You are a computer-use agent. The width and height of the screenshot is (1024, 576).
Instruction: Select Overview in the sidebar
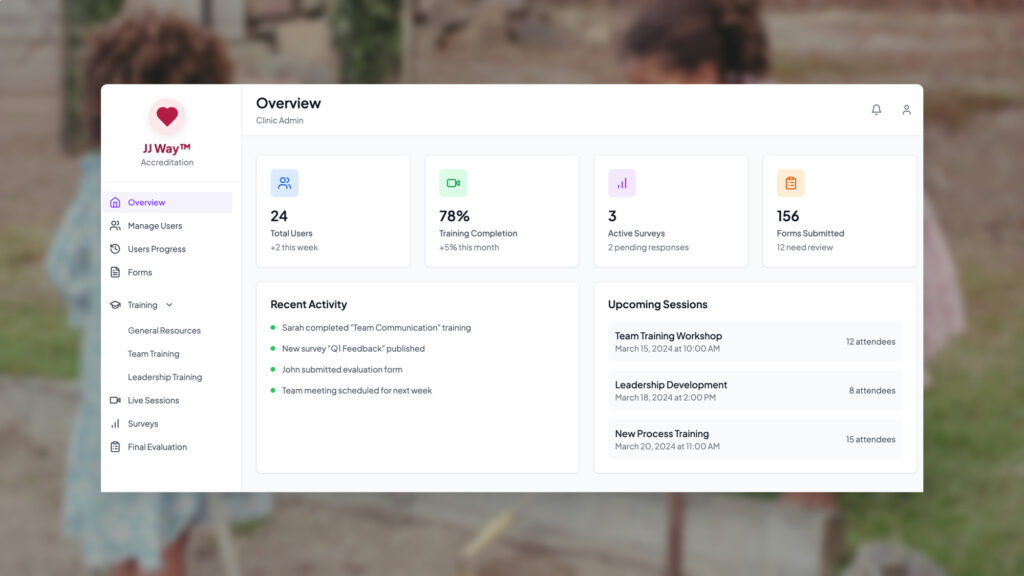146,203
